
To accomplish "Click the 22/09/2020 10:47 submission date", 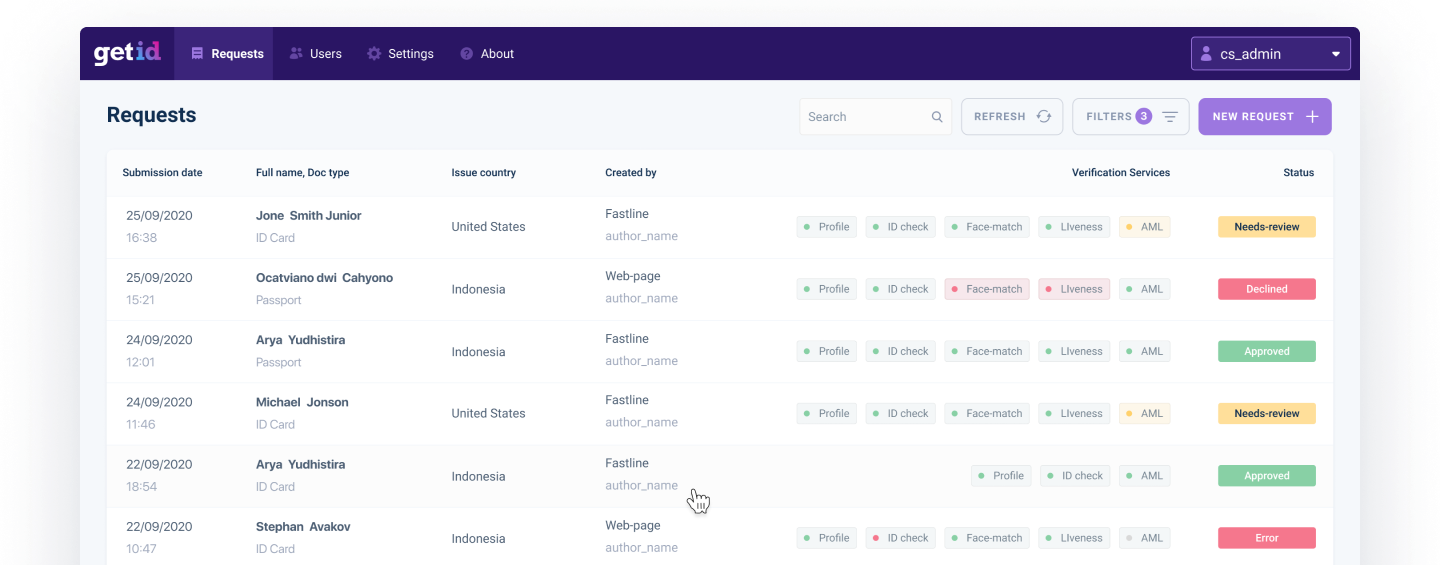I will pos(159,538).
